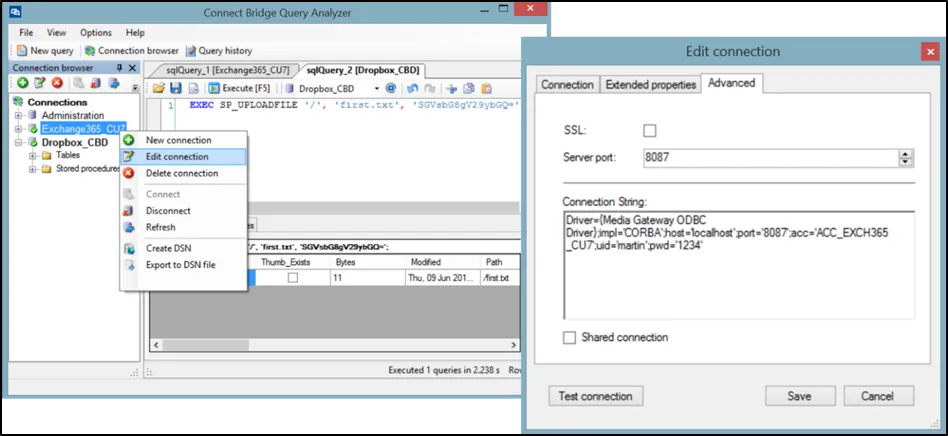Enable the SSL checkbox
The height and width of the screenshot is (436, 948).
tap(650, 131)
